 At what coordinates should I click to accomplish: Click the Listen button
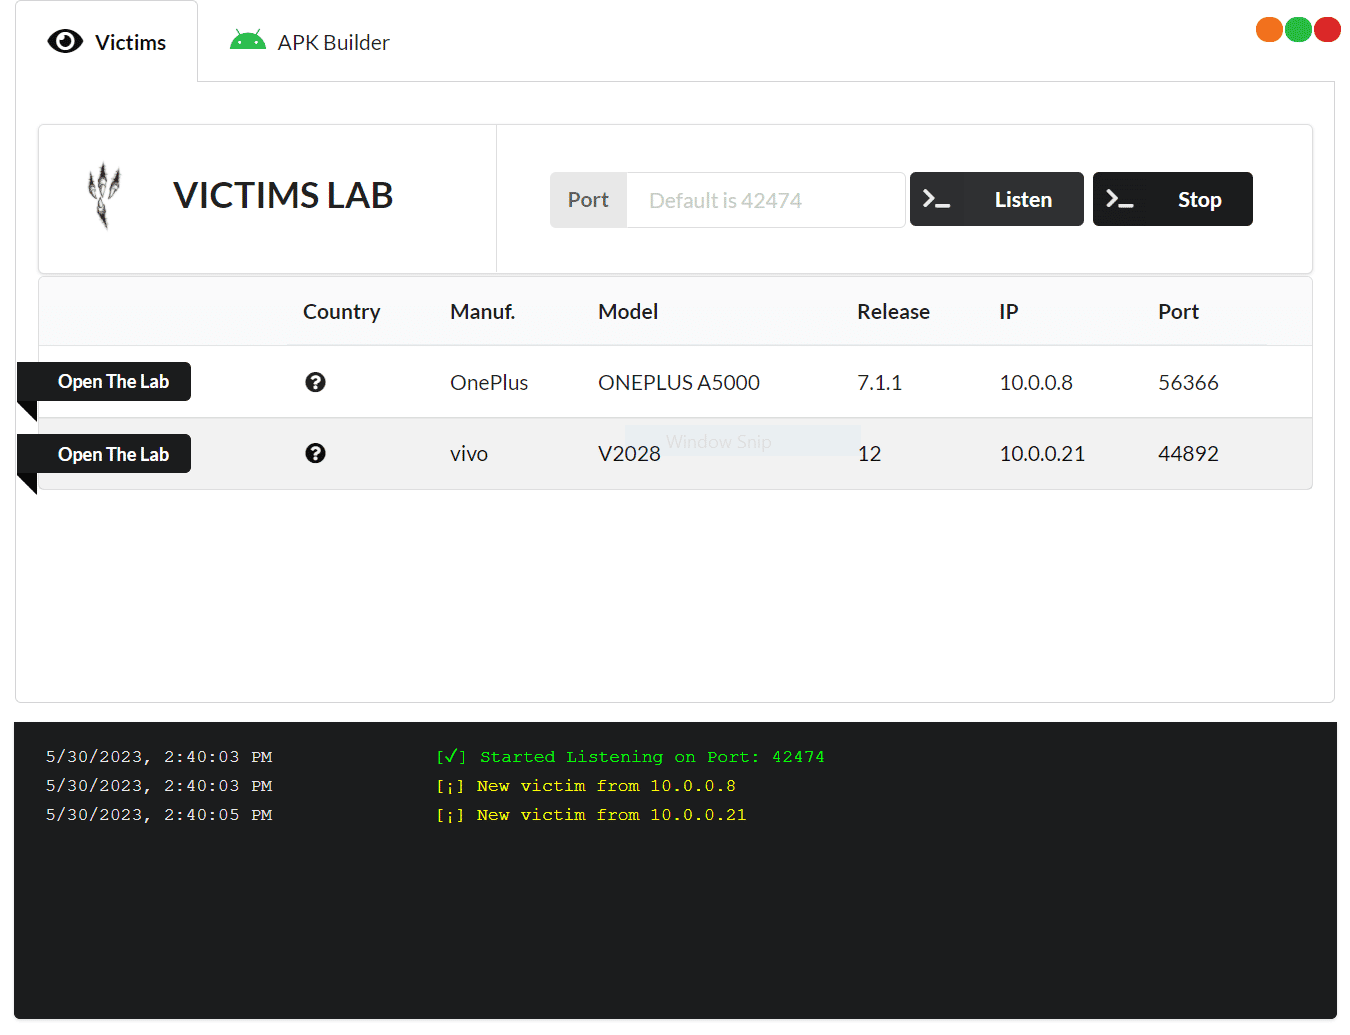coord(997,199)
